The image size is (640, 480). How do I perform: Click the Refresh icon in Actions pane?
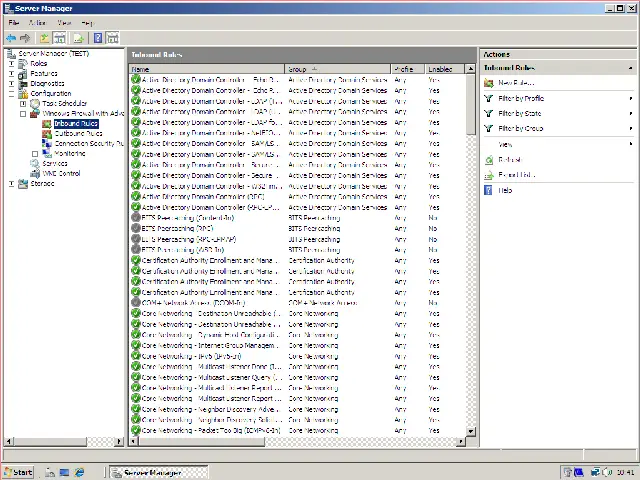click(489, 160)
